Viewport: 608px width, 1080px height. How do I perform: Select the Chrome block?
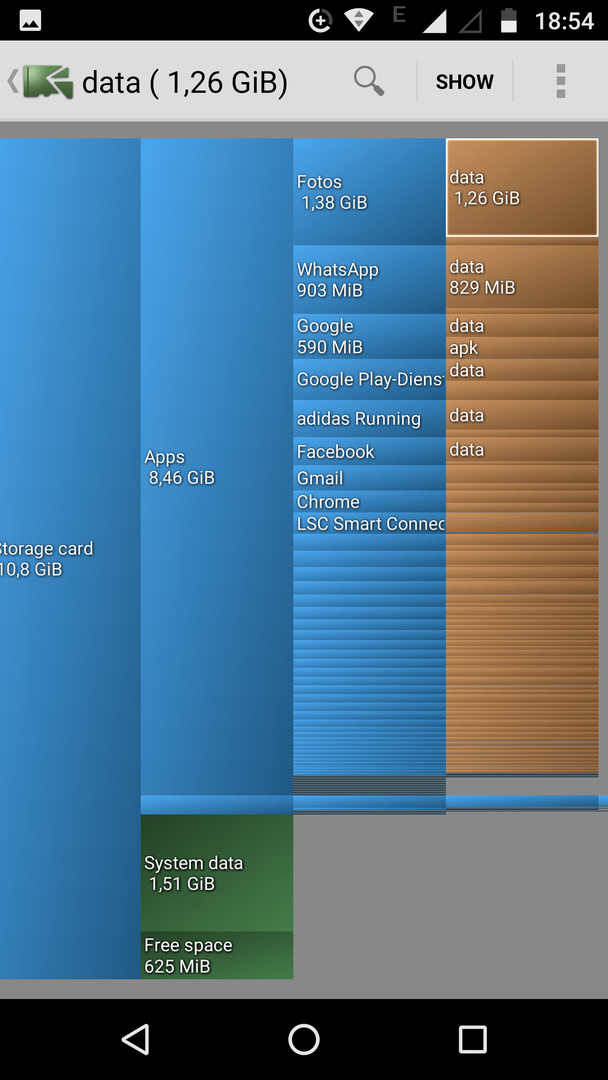point(369,501)
